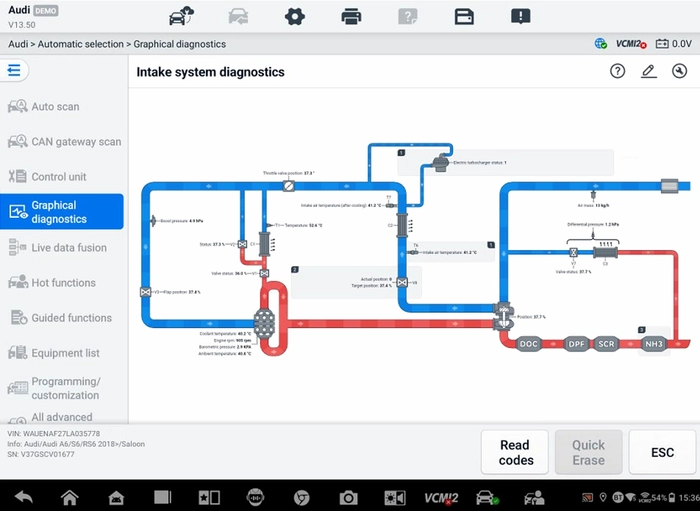Click the pencil edit icon

(648, 71)
